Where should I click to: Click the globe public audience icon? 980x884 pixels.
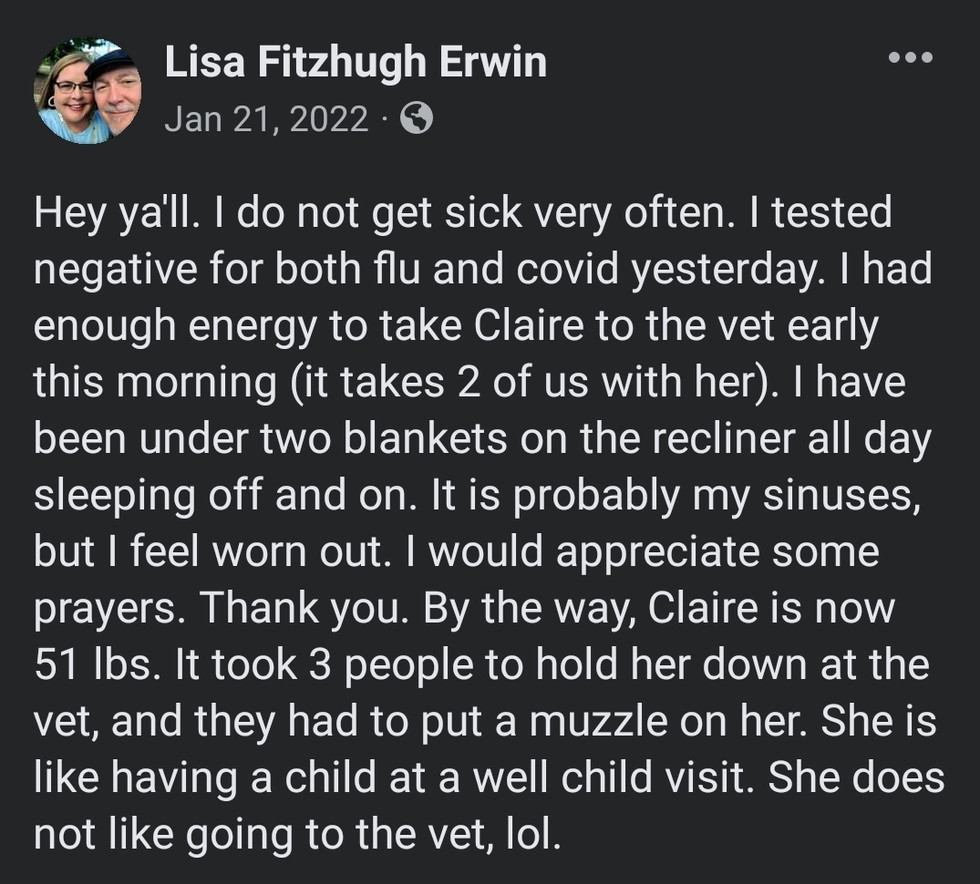pyautogui.click(x=416, y=120)
